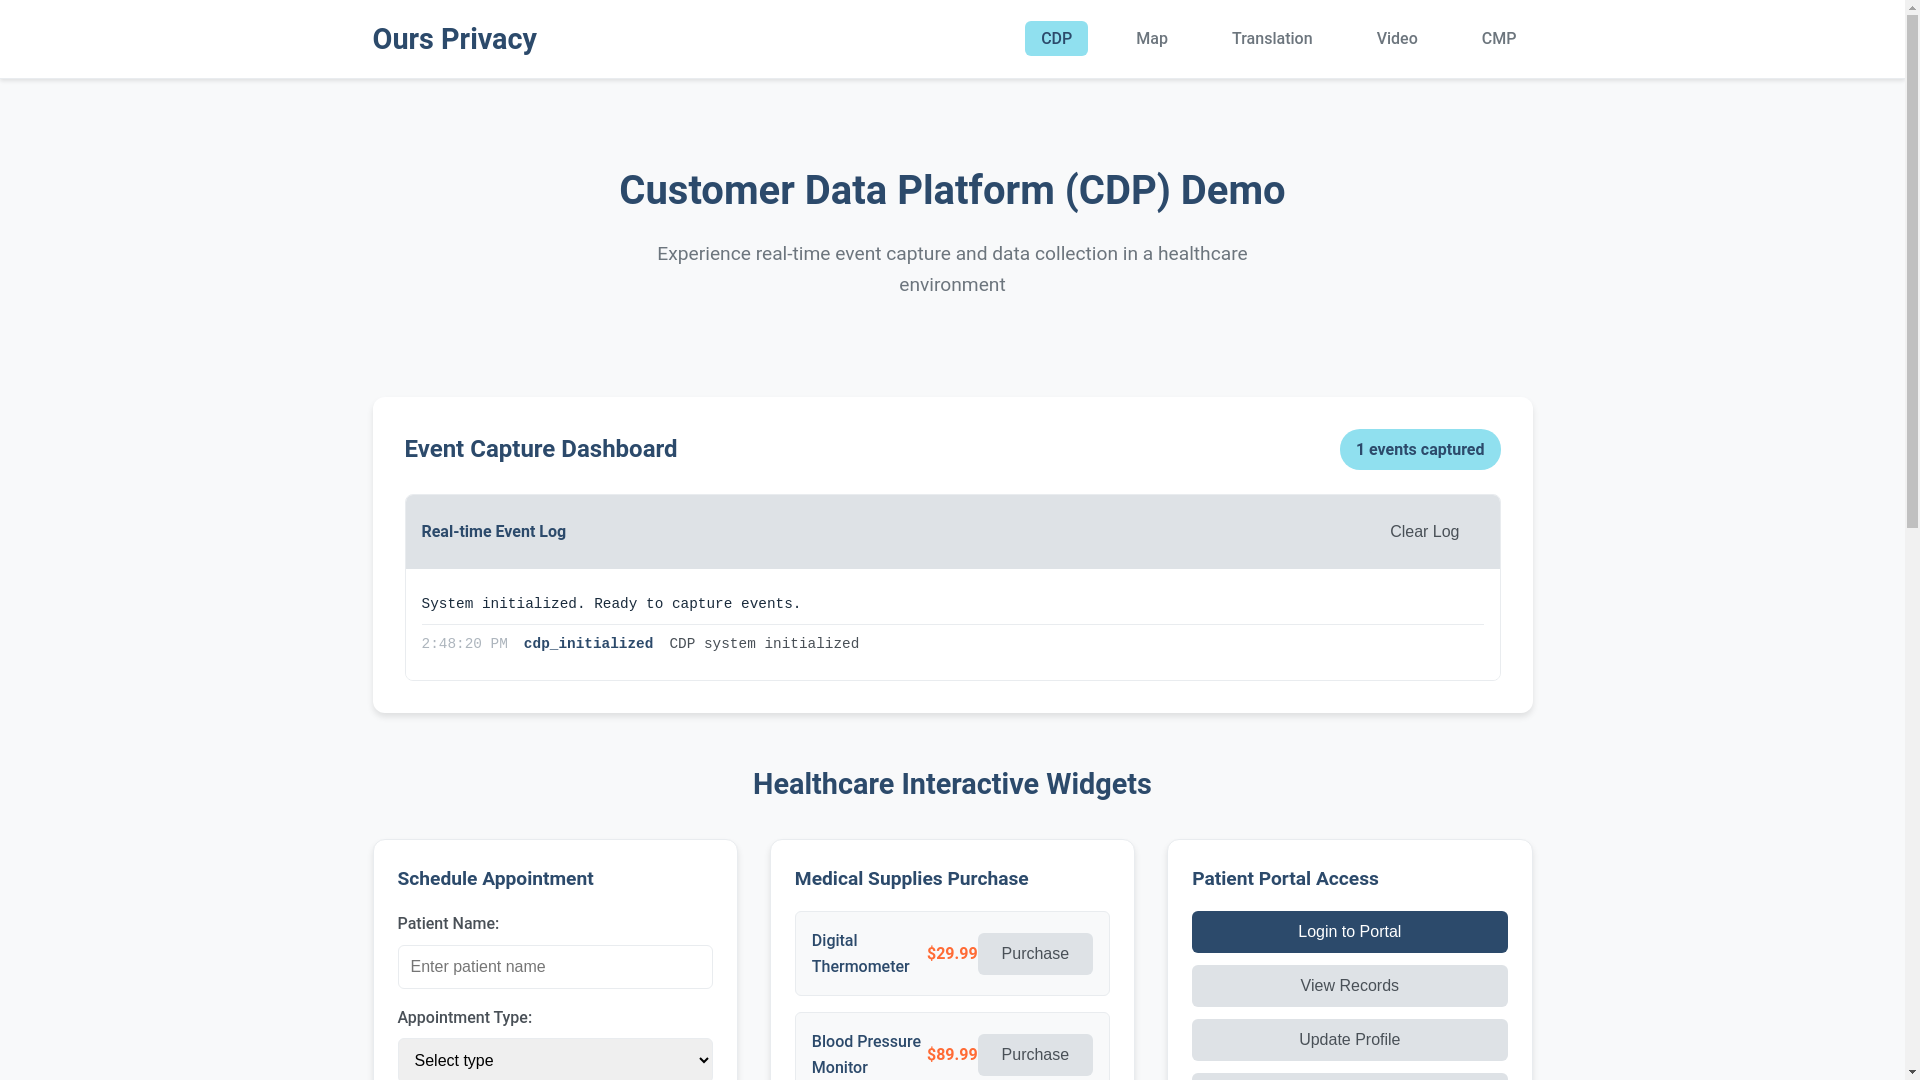Screen dimensions: 1920x1080
Task: Click the Medical Supplies Purchase heading
Action: (911, 879)
